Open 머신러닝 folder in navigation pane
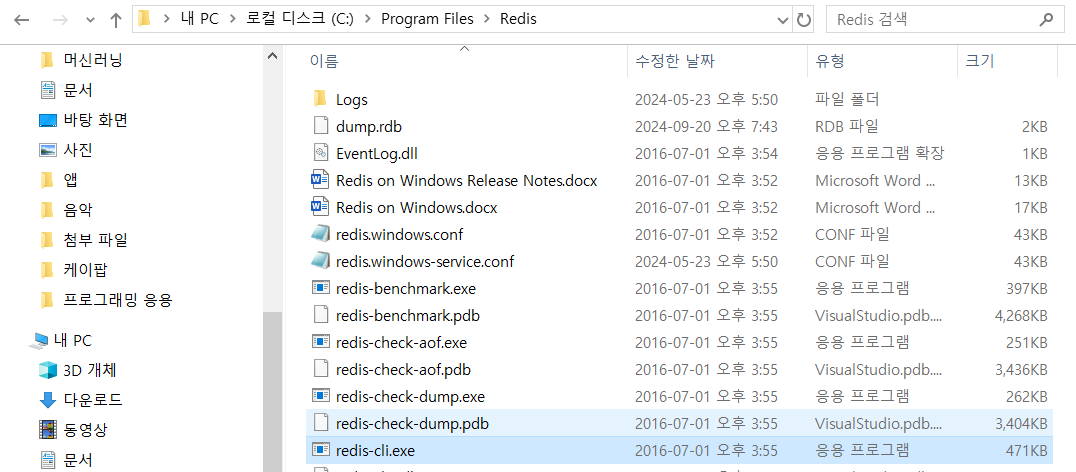 (x=93, y=60)
